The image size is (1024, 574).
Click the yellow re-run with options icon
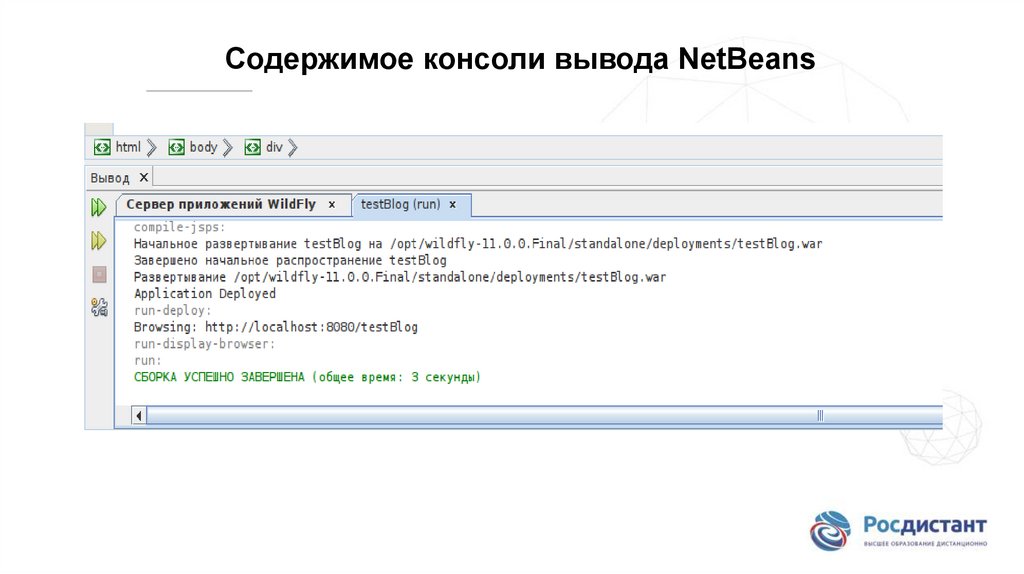click(98, 241)
